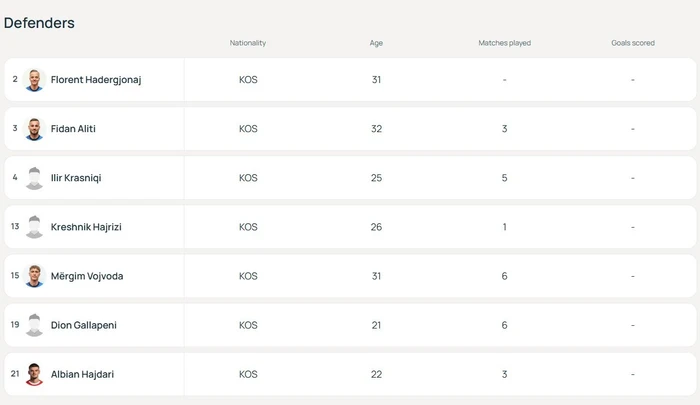Open Dion Gallapeni profile link
Viewport: 700px width, 405px height.
tap(83, 325)
